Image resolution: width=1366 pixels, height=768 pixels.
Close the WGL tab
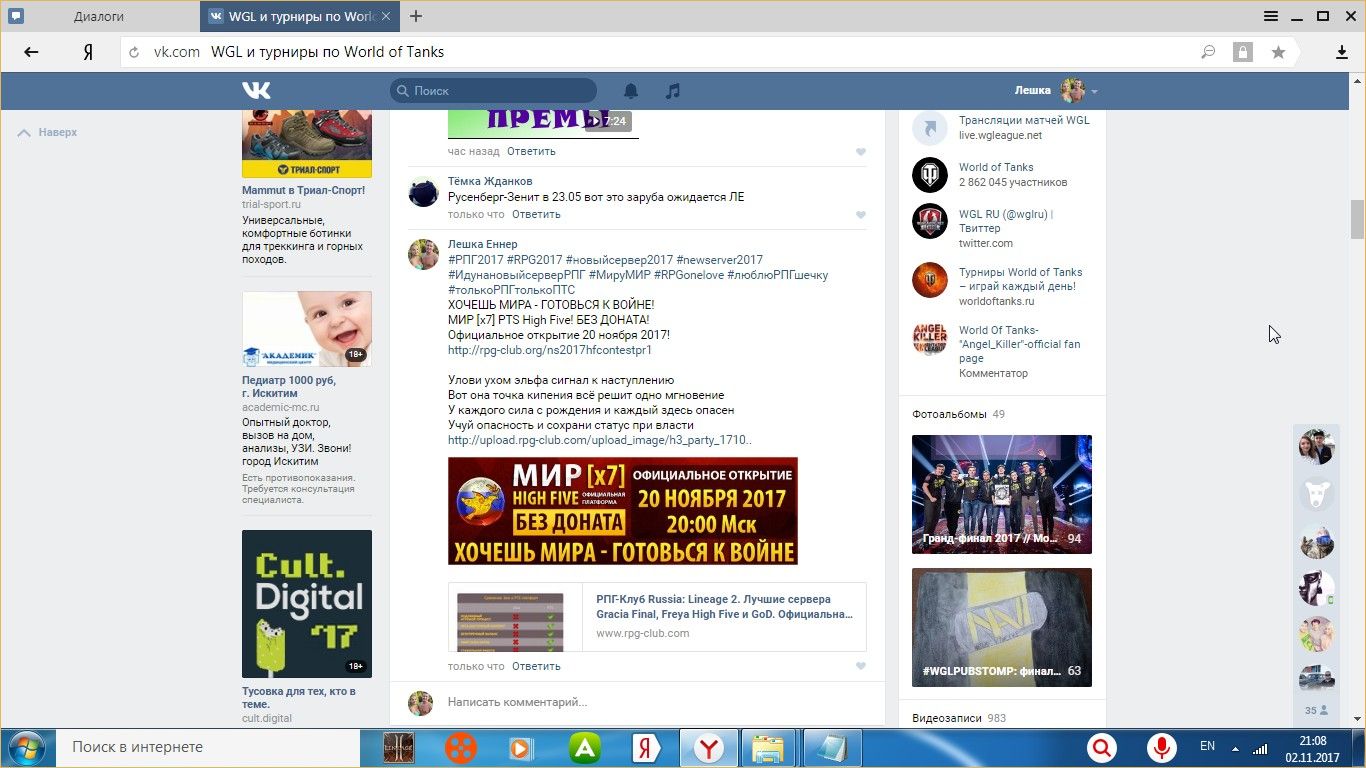pyautogui.click(x=386, y=17)
